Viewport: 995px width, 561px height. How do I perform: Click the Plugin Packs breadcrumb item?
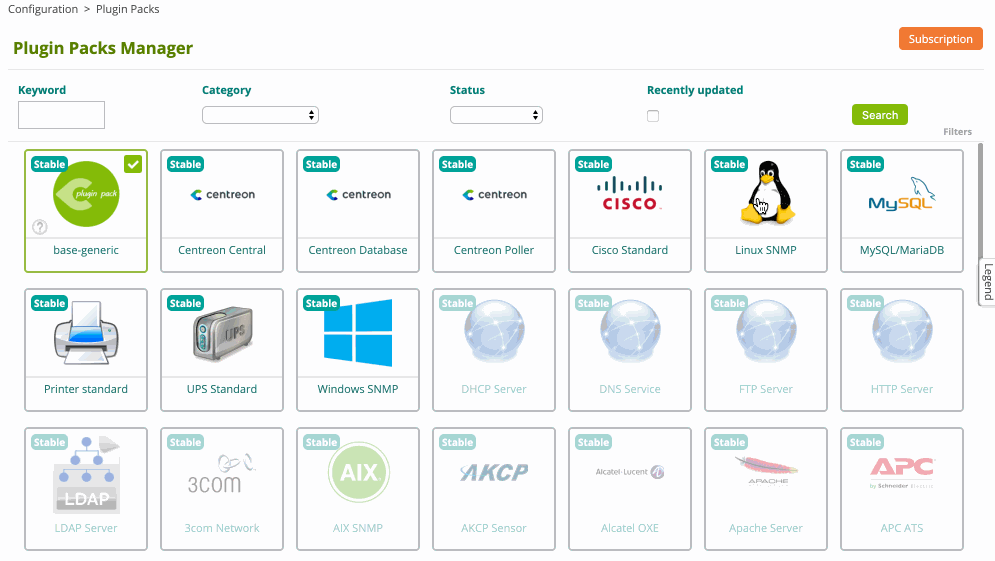pyautogui.click(x=127, y=9)
